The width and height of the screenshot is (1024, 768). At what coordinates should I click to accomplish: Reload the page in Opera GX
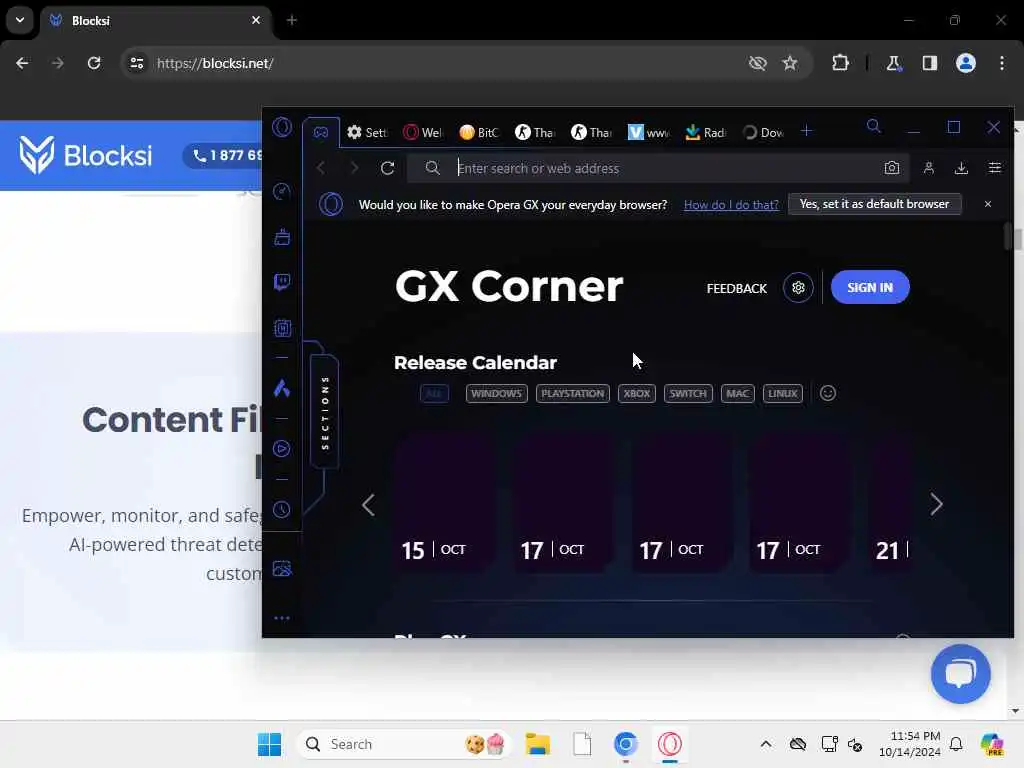click(x=387, y=168)
